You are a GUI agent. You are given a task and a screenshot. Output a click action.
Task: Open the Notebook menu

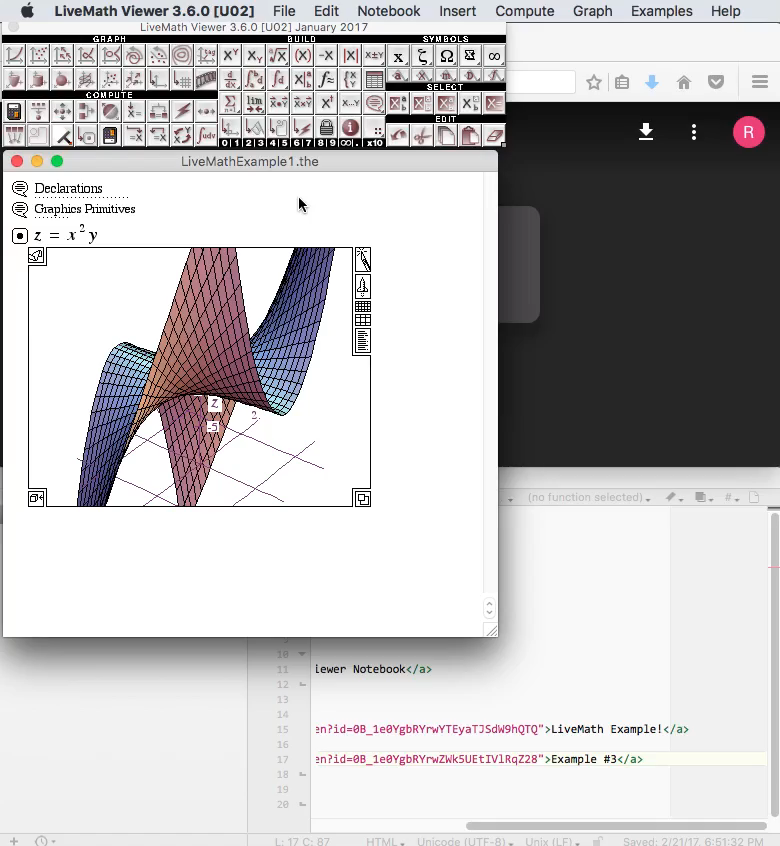click(388, 11)
